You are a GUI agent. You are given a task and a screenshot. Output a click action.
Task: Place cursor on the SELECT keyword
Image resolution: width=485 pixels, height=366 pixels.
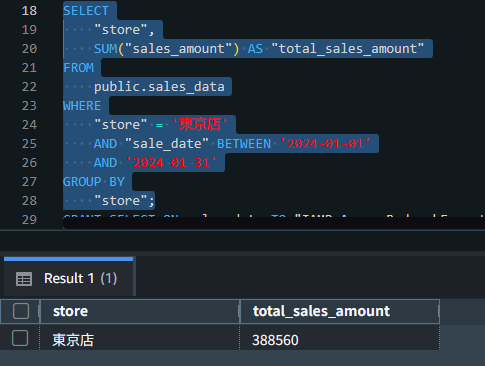tap(86, 11)
